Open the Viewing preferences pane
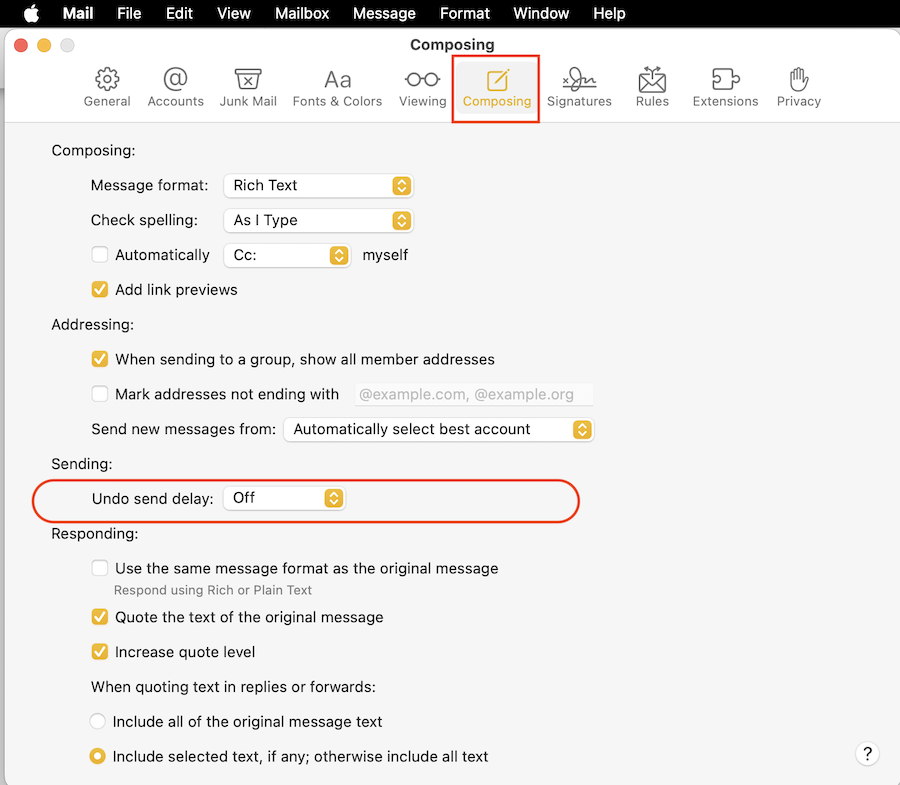900x785 pixels. (422, 88)
